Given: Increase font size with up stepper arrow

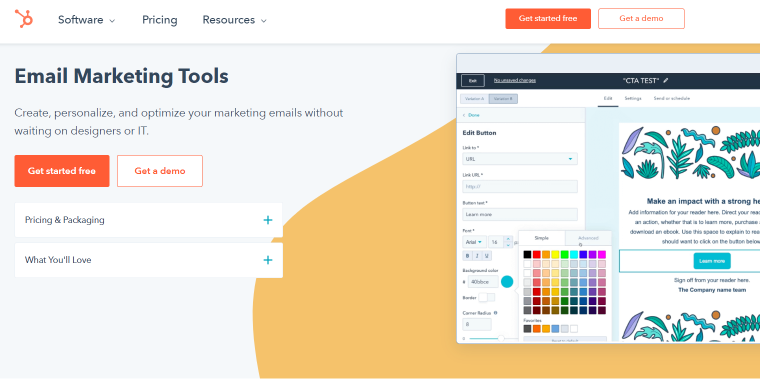Looking at the screenshot, I should click(x=508, y=239).
